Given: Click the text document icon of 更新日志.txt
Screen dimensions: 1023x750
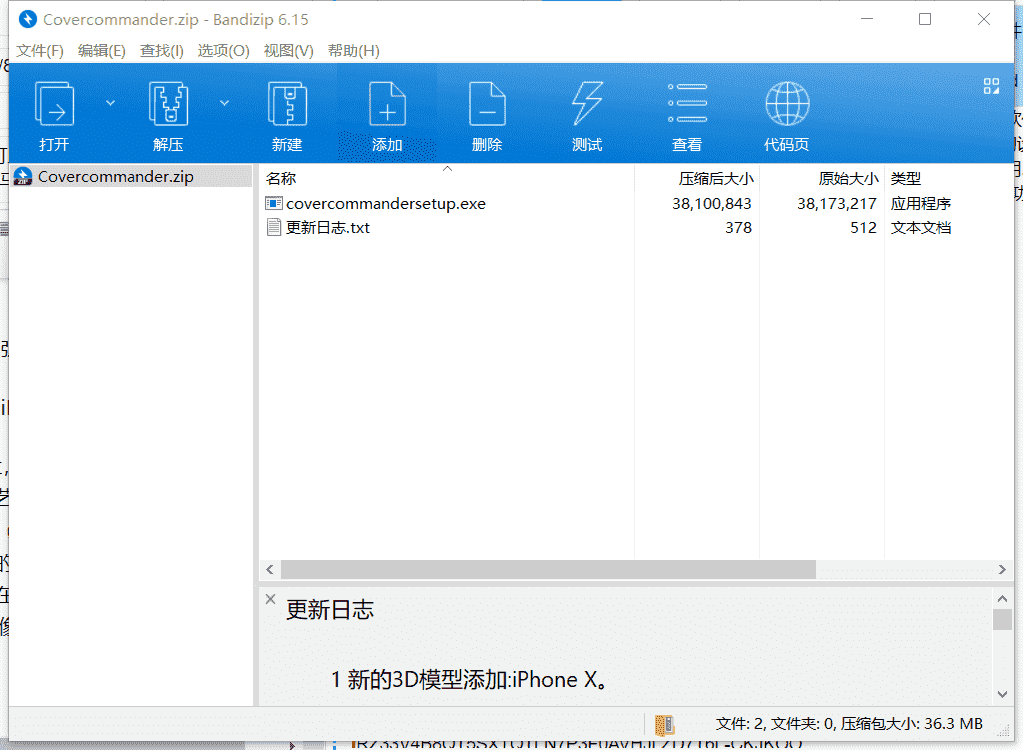Looking at the screenshot, I should click(274, 228).
